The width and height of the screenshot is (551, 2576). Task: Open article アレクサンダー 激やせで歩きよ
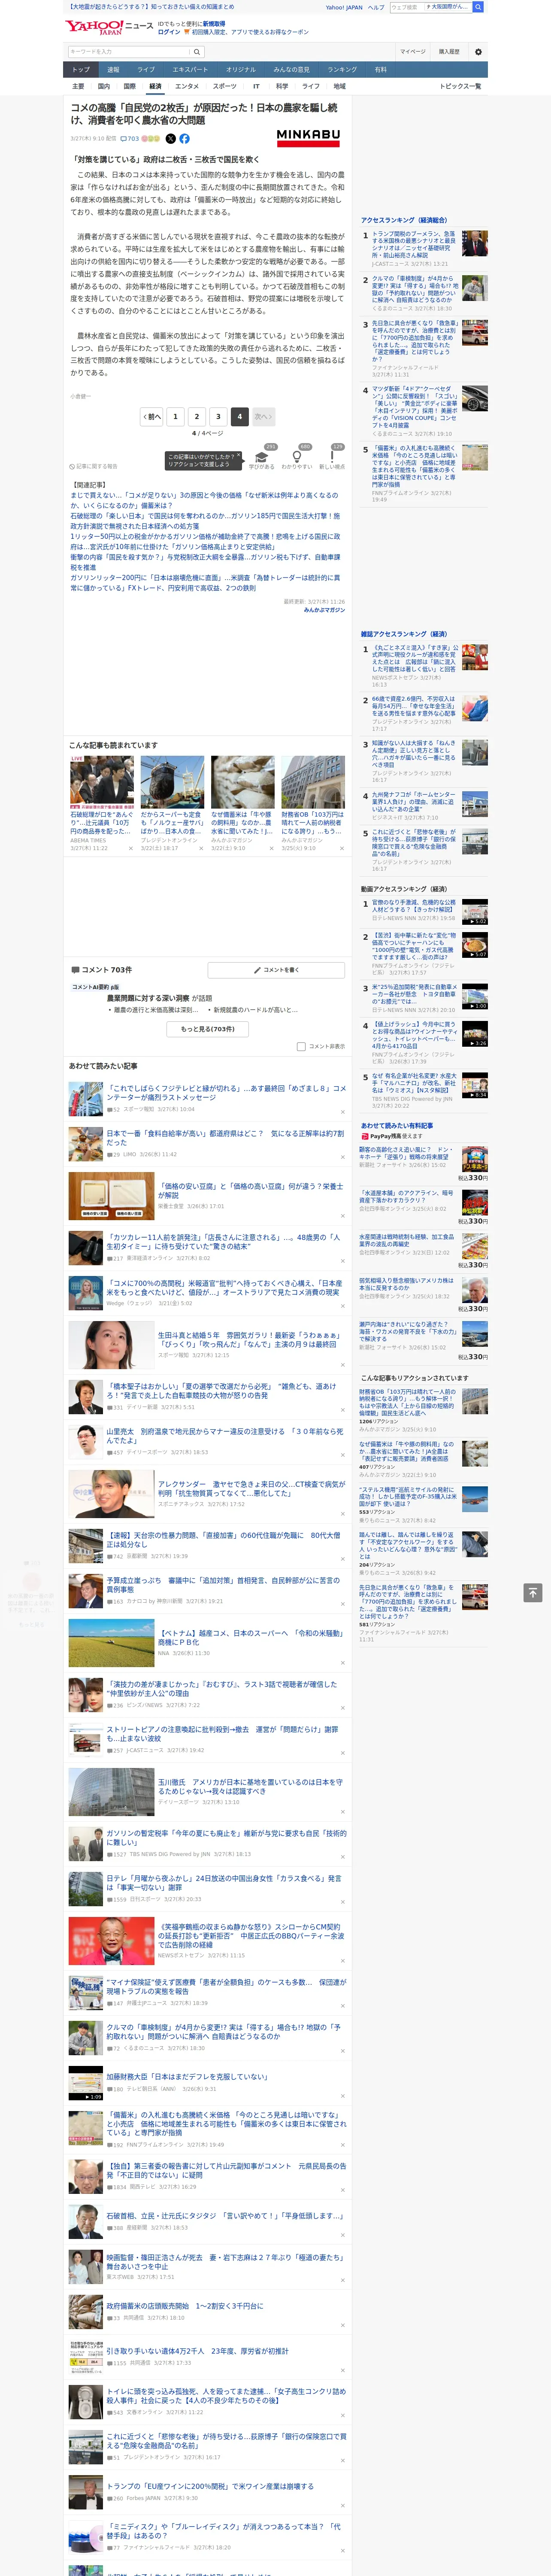tap(251, 1489)
